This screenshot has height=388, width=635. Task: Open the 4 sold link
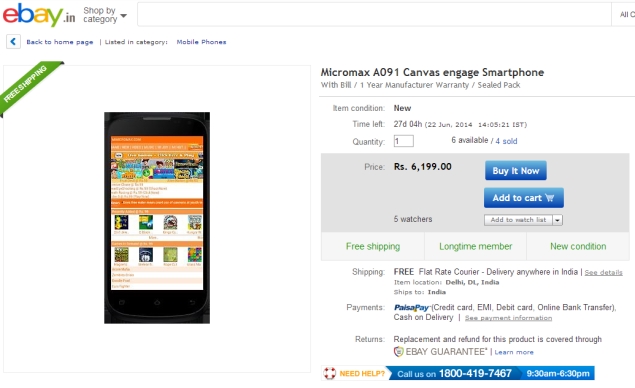point(506,141)
